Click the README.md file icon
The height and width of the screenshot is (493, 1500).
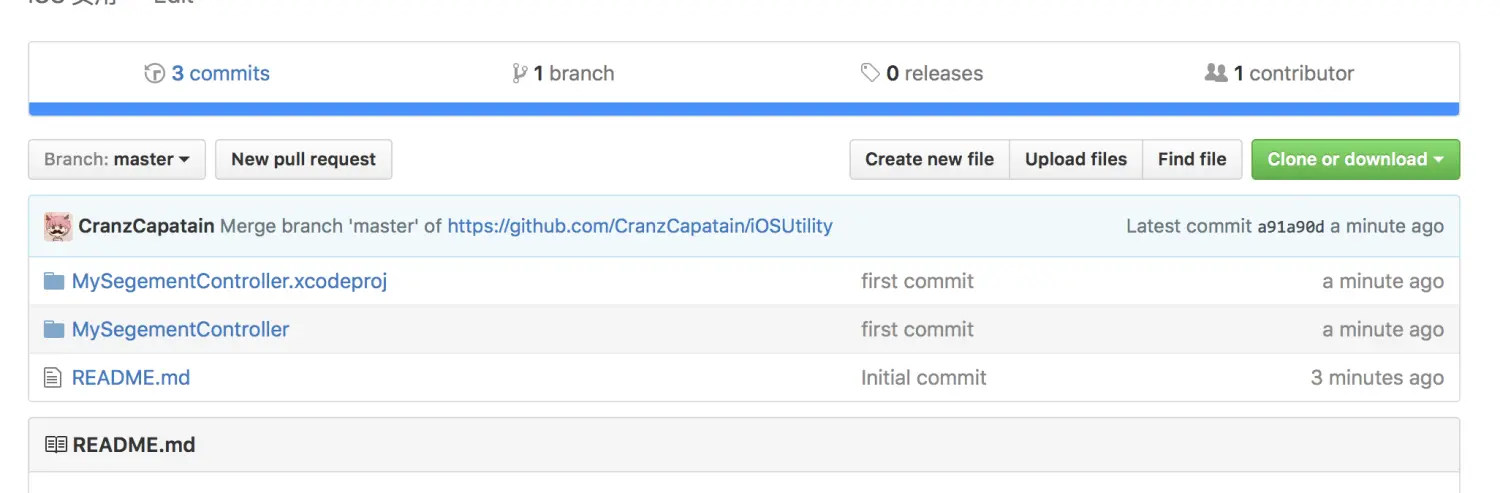(x=54, y=378)
